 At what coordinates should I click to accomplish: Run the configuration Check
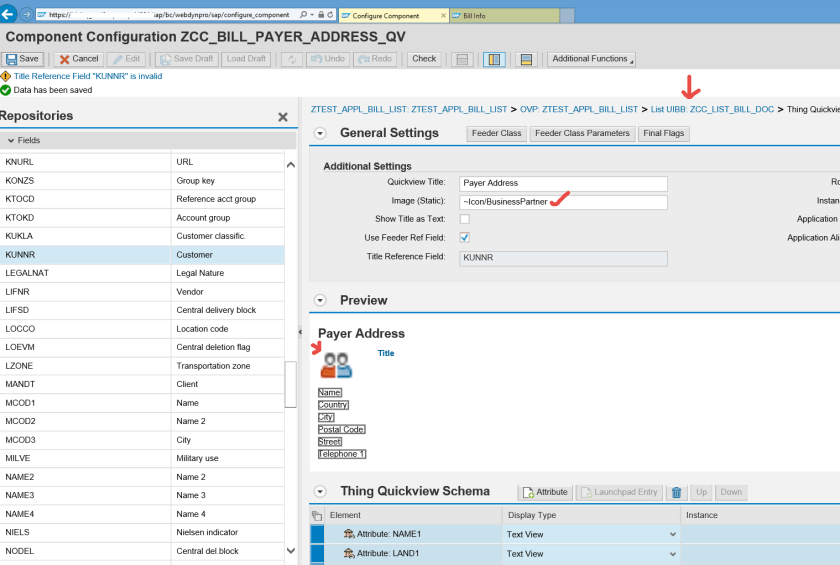424,59
